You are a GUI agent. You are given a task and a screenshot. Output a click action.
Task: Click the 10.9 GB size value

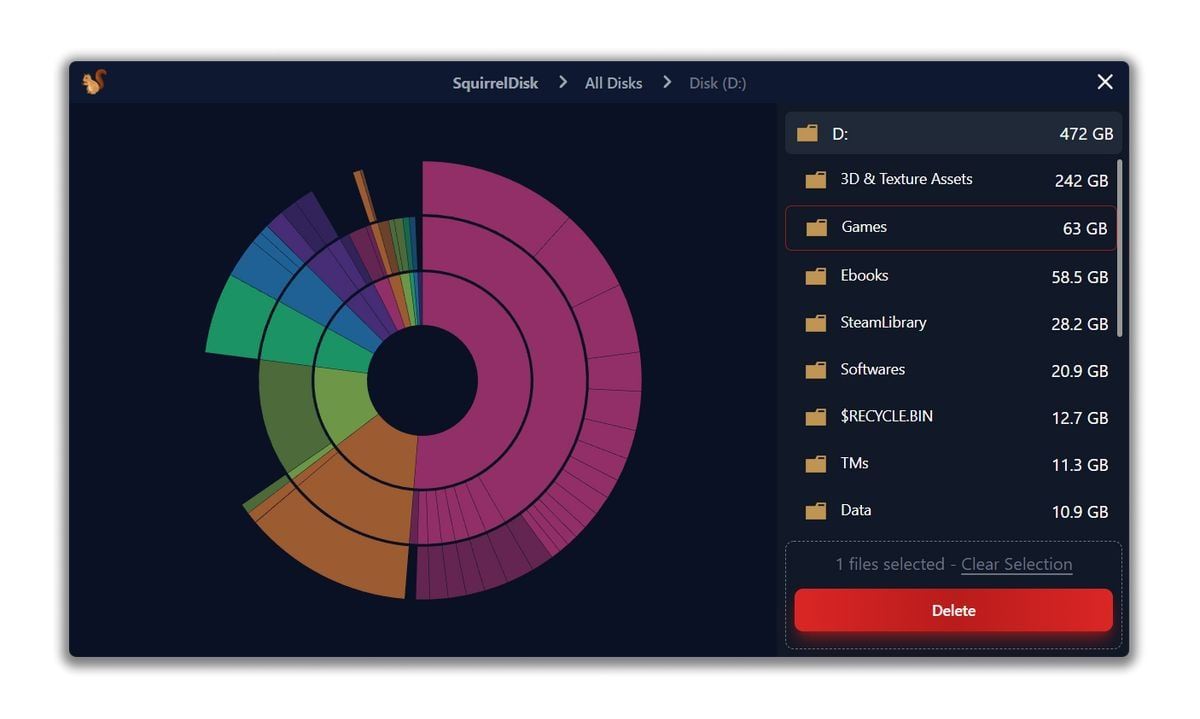[x=1080, y=512]
